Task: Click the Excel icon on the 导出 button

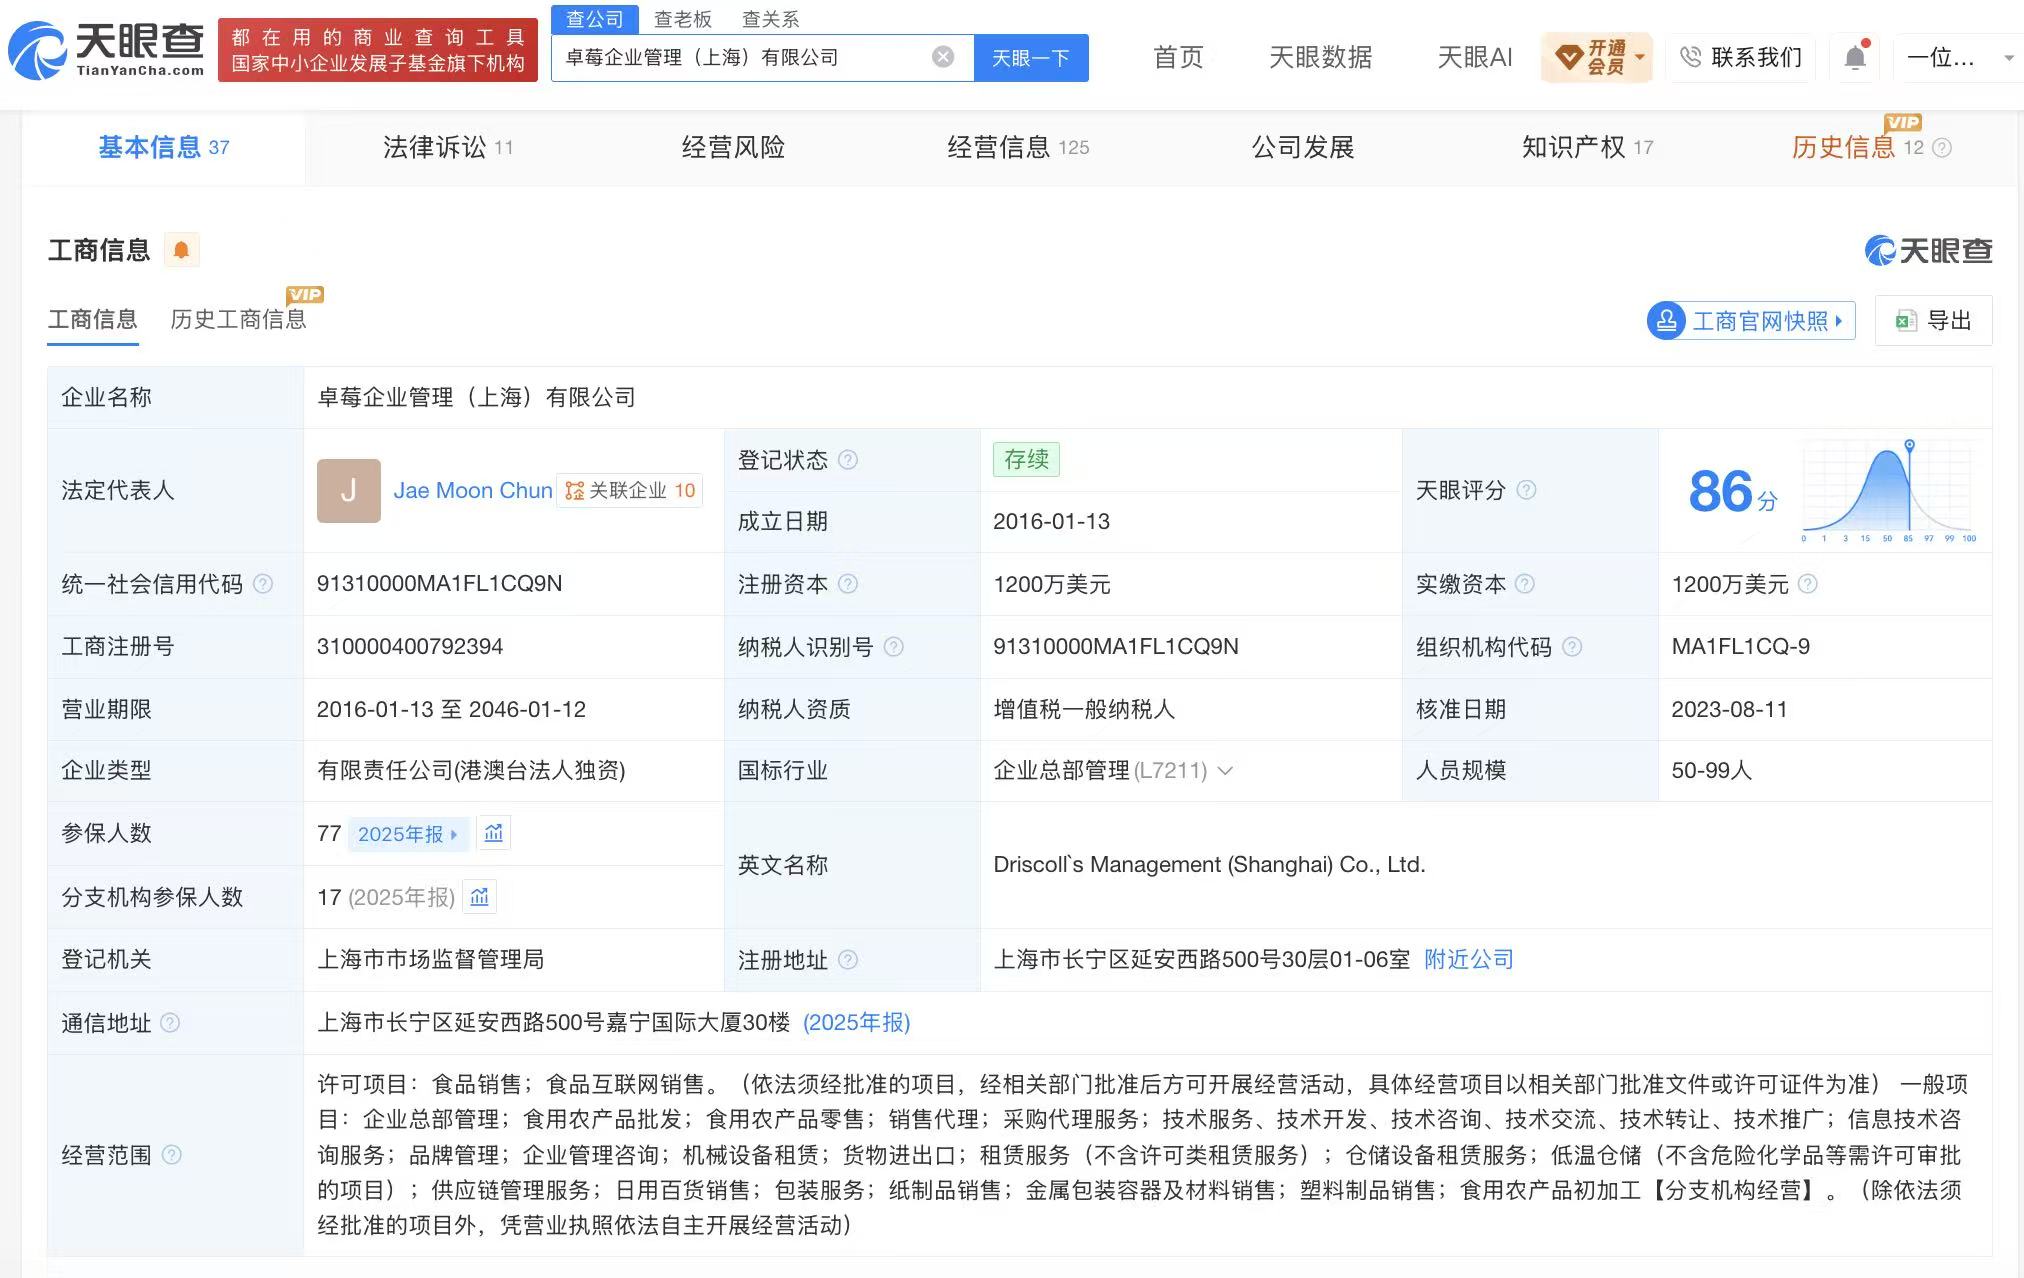Action: 1906,321
